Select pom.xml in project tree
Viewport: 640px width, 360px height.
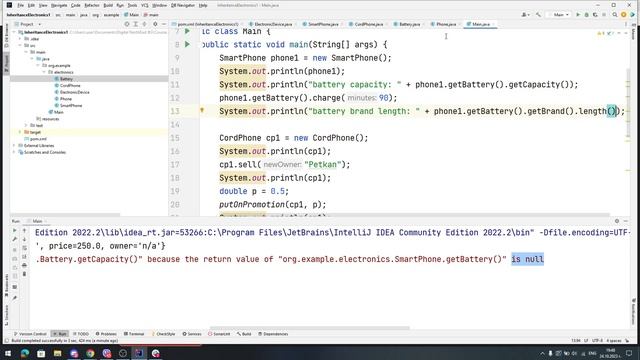[x=38, y=139]
